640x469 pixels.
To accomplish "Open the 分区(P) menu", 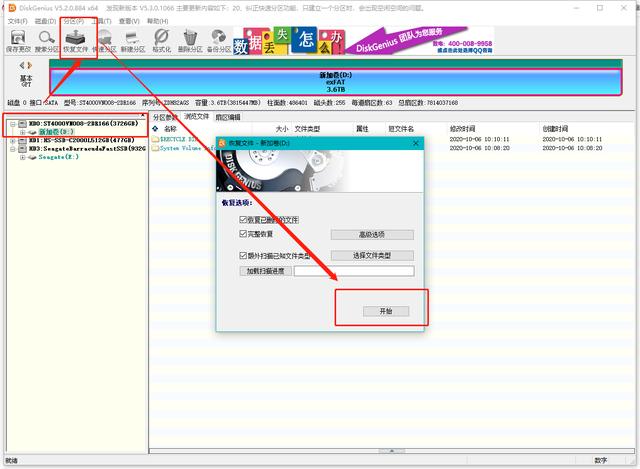I will tap(73, 21).
